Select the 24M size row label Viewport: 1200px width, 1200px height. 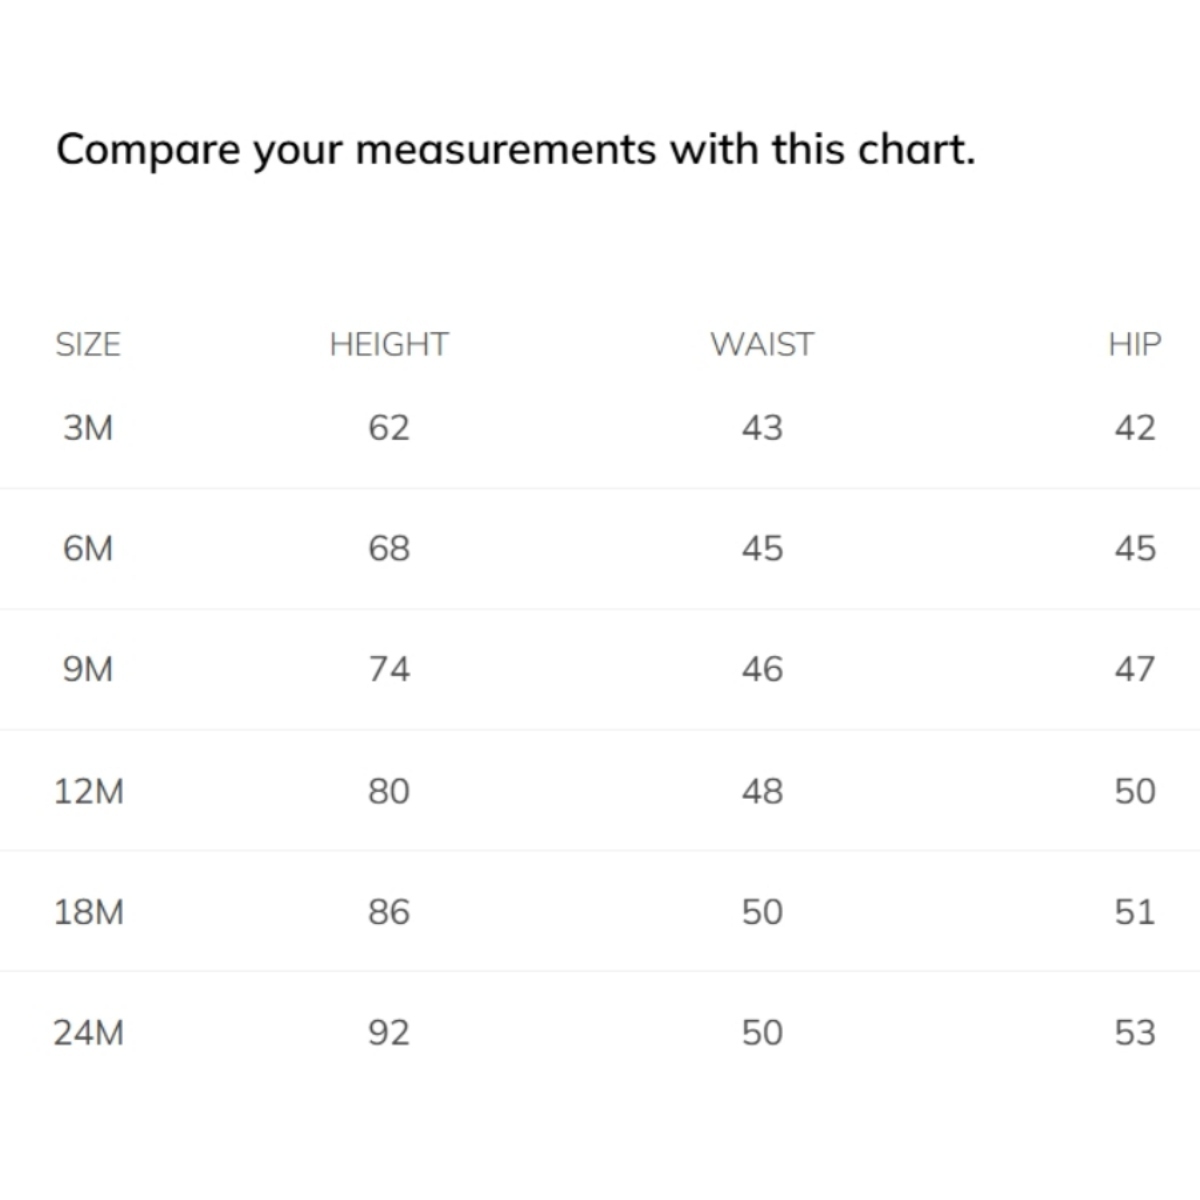point(89,1032)
